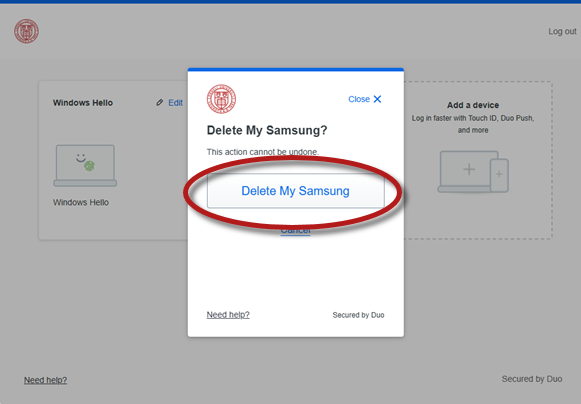Click the pencil icon beside Edit
The width and height of the screenshot is (581, 404).
pyautogui.click(x=159, y=102)
